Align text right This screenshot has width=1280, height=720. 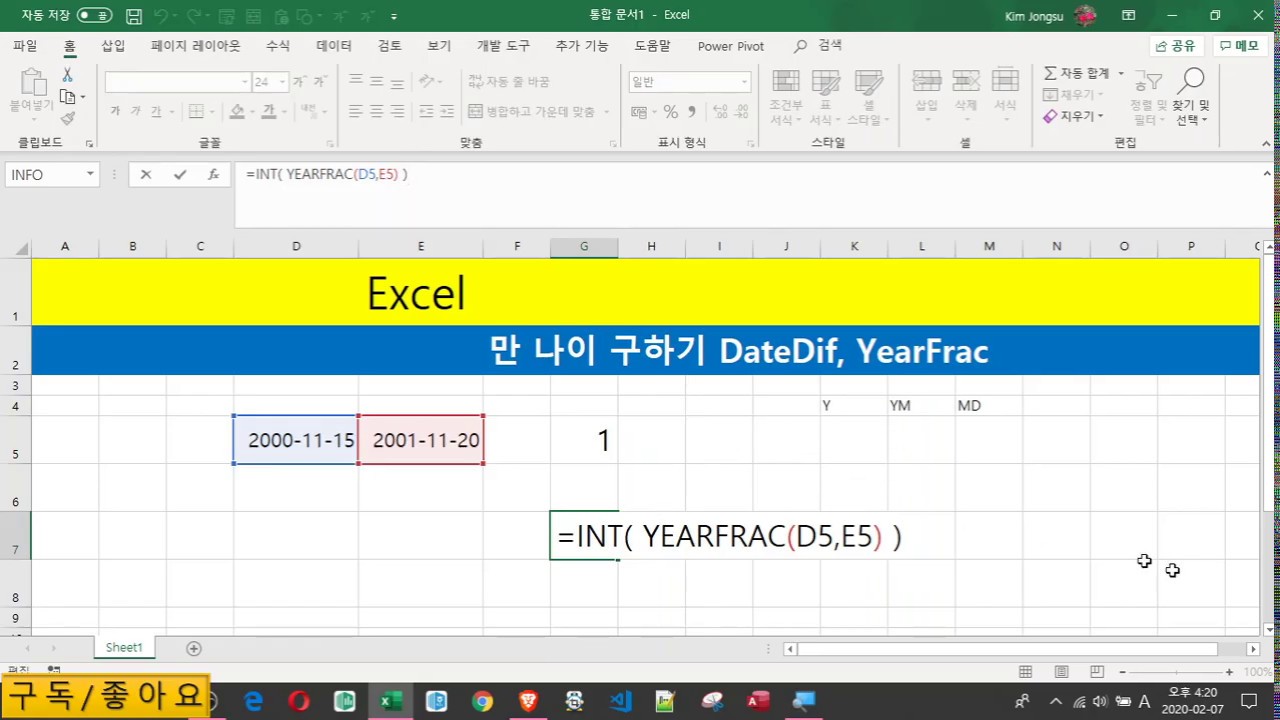398,112
